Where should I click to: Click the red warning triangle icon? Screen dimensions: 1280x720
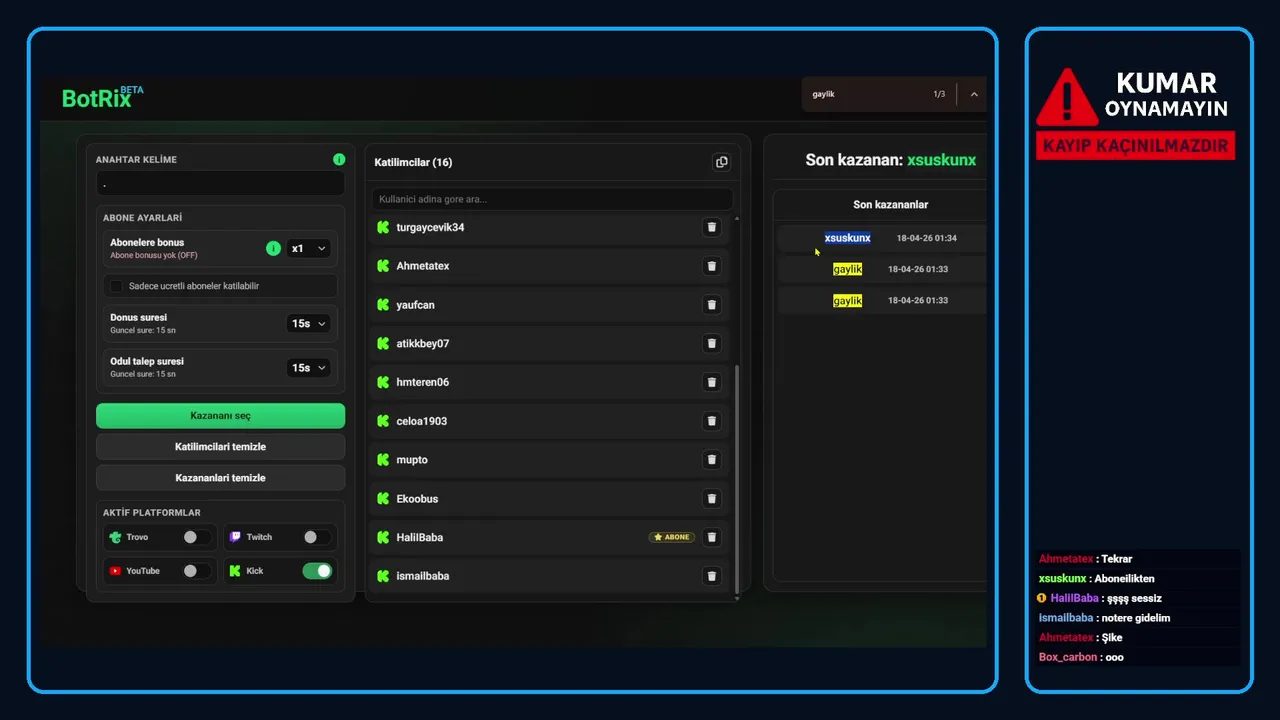(1067, 97)
